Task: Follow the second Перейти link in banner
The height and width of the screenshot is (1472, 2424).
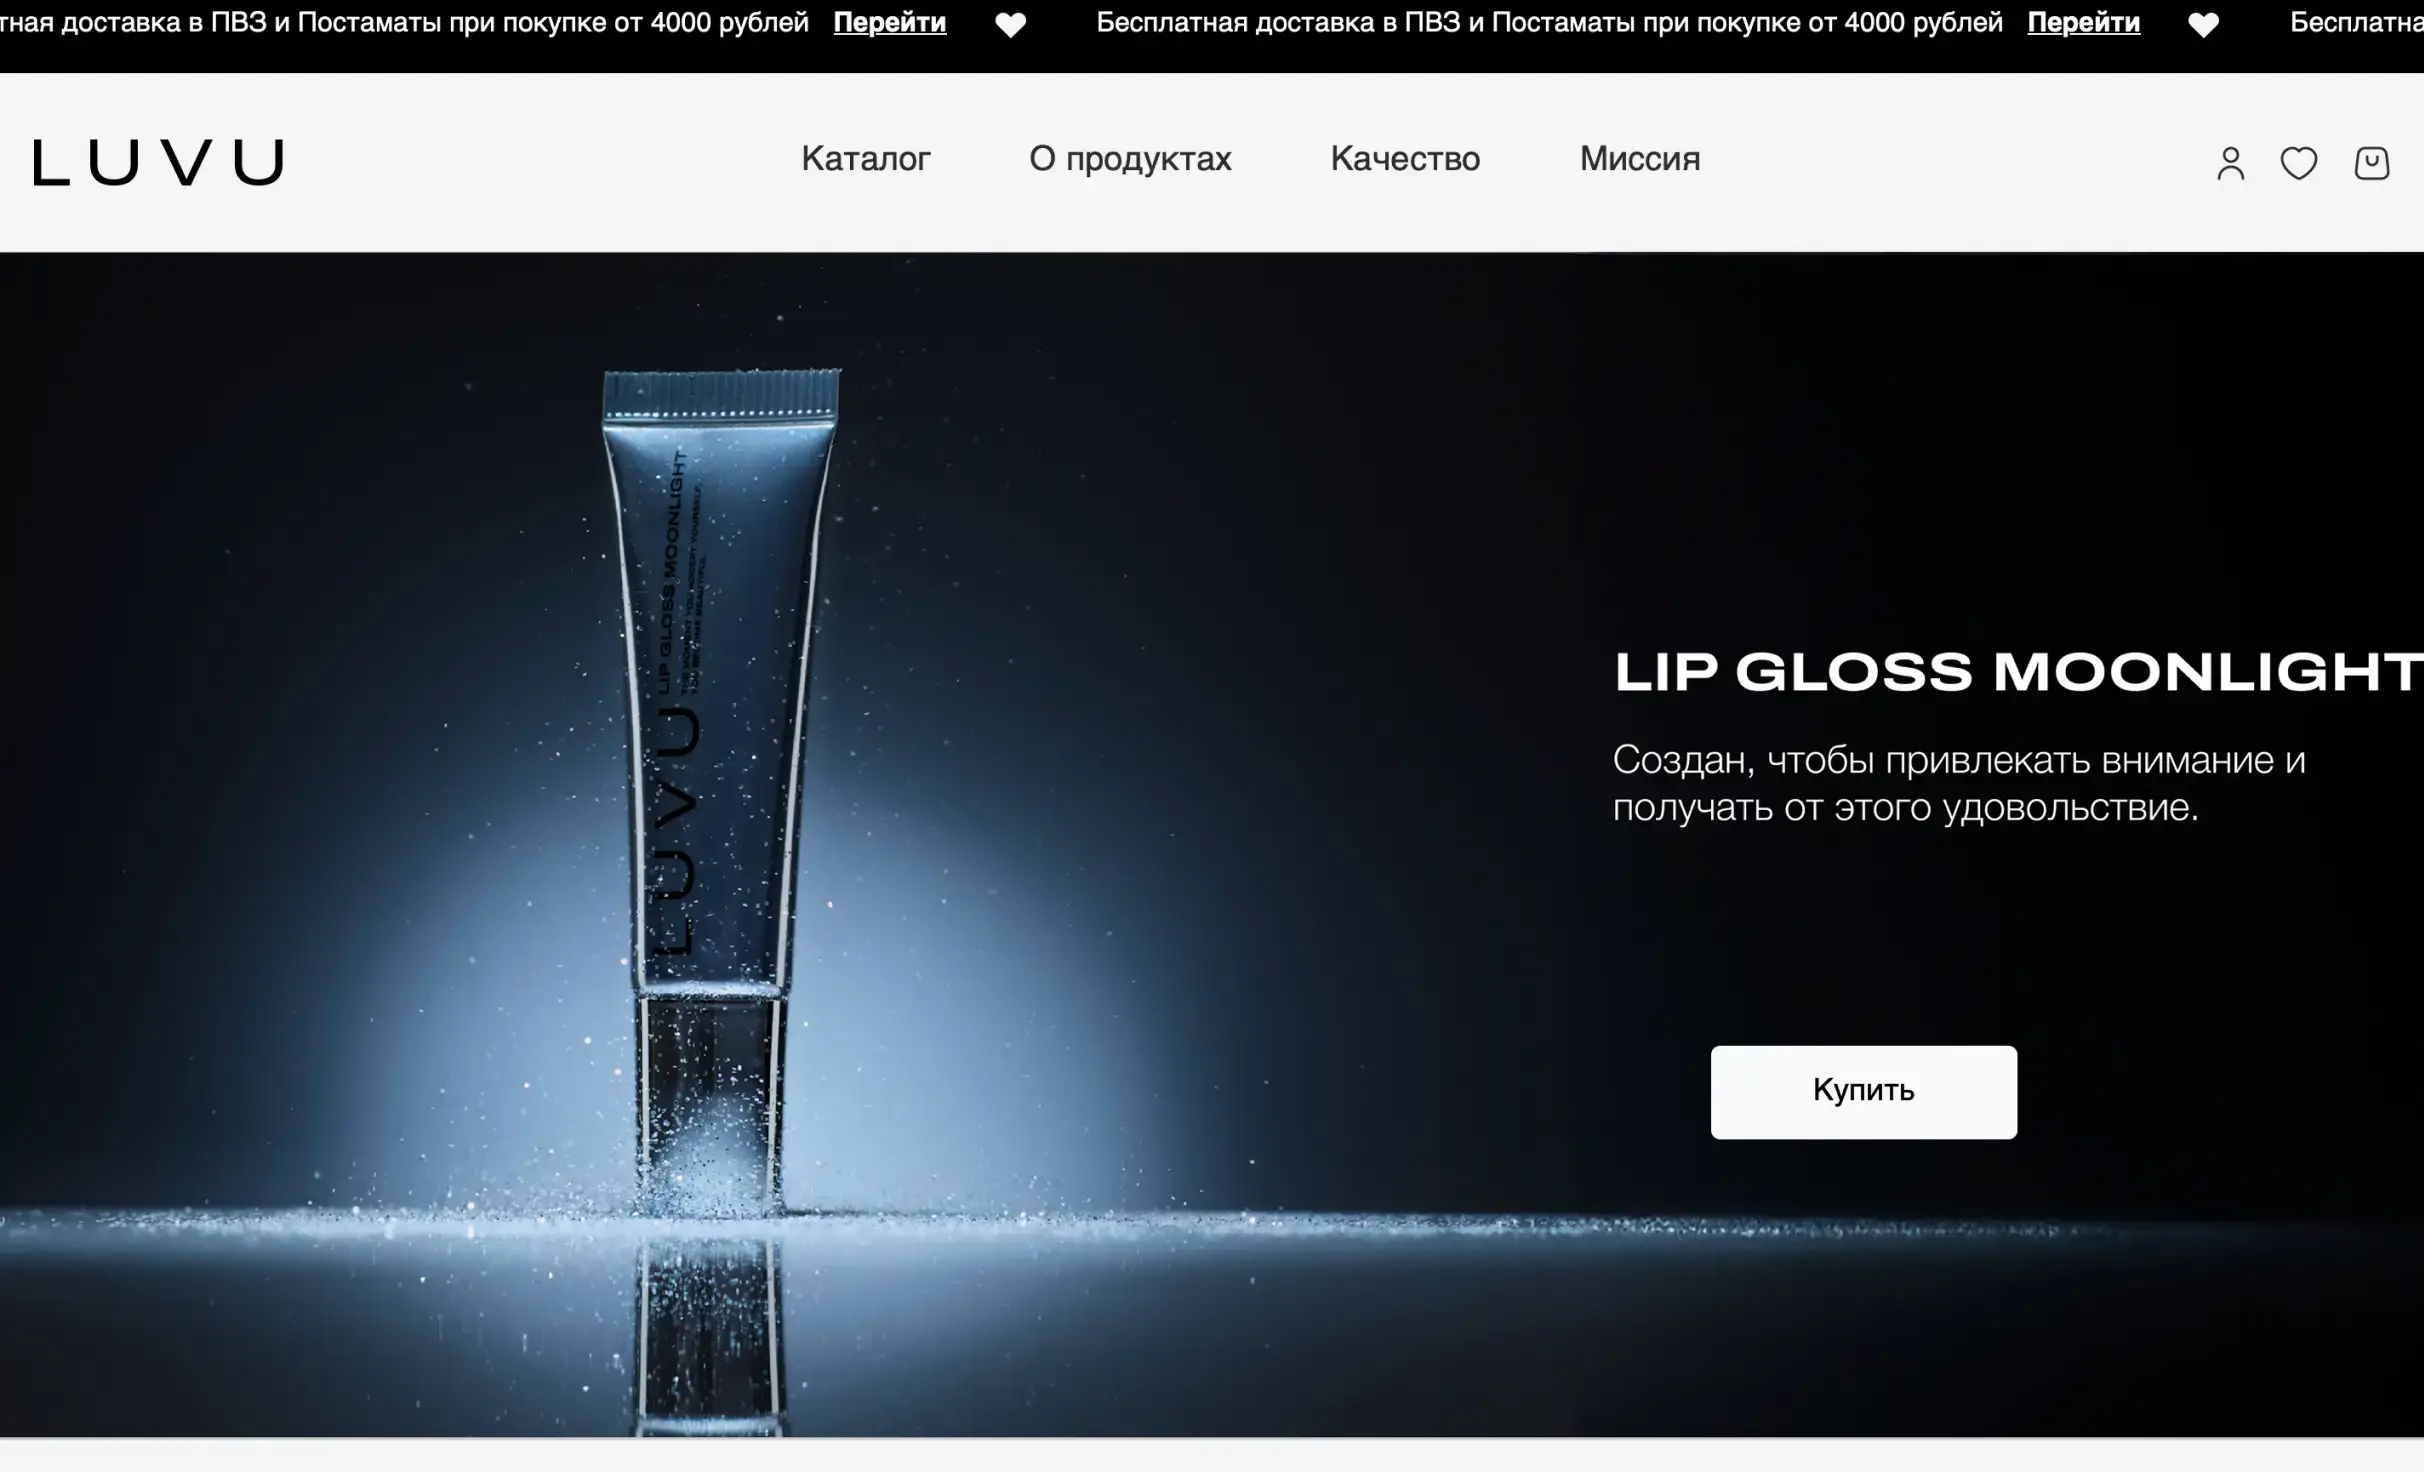Action: click(x=2084, y=23)
